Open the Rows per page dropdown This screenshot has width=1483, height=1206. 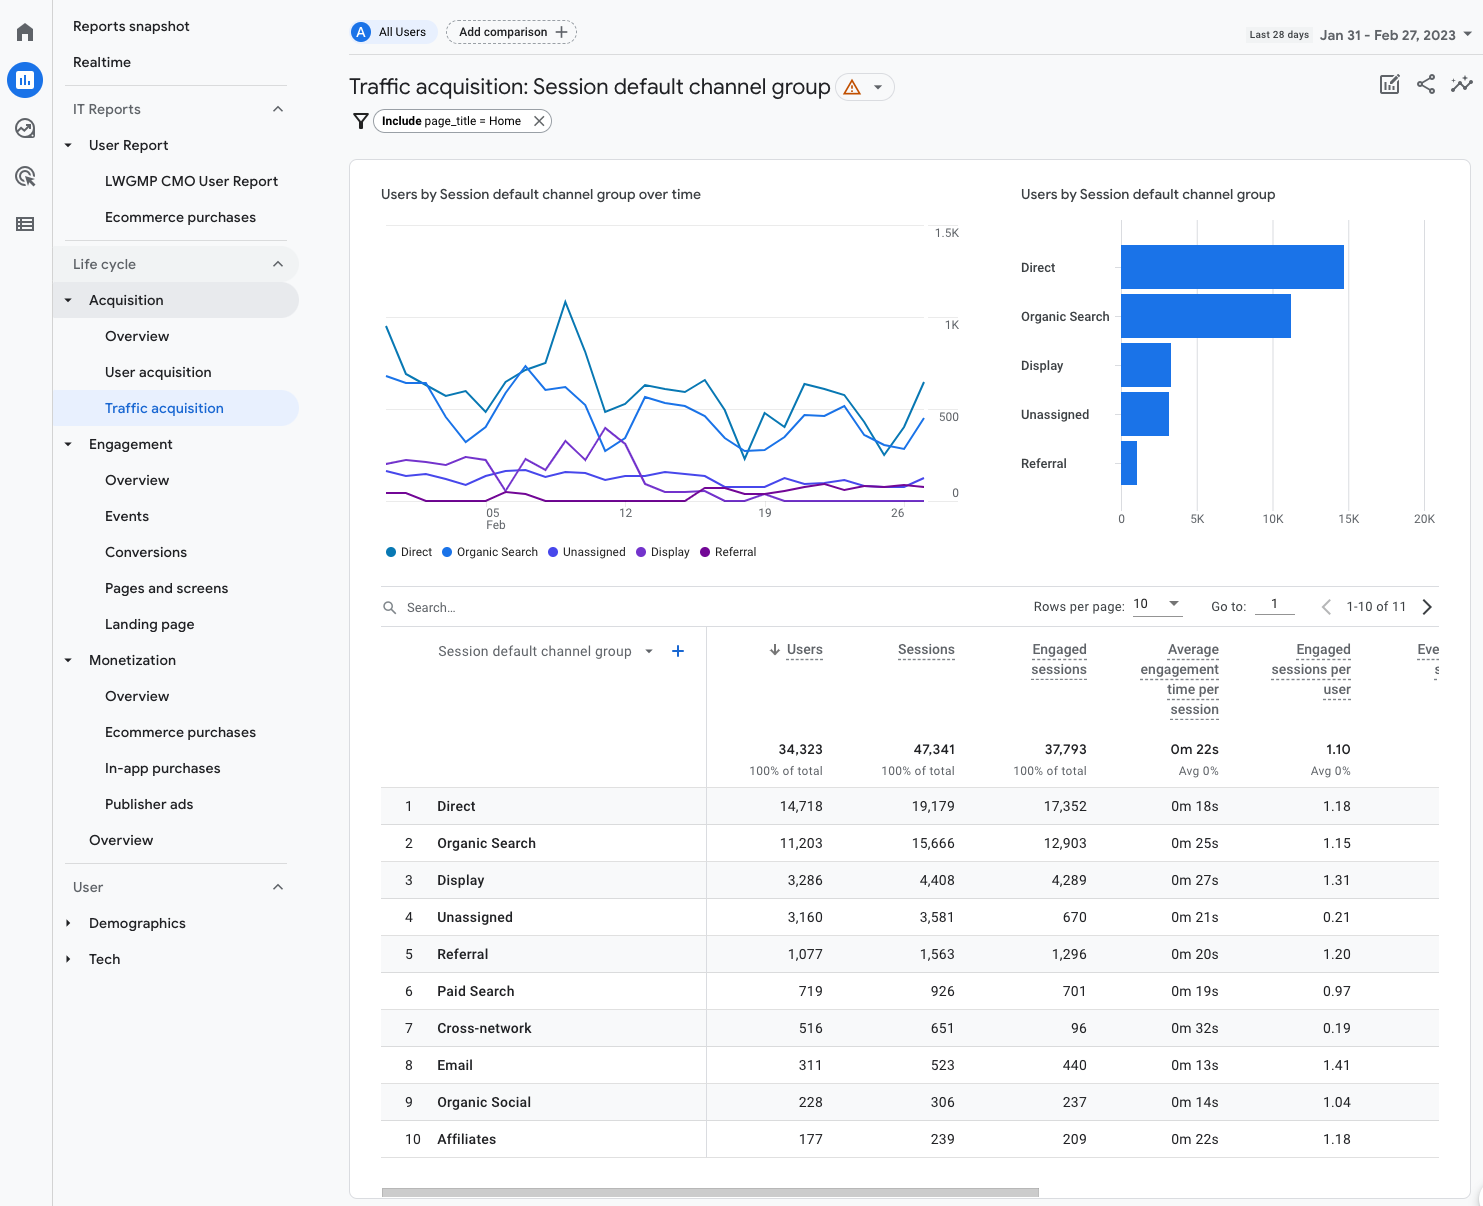pos(1157,604)
